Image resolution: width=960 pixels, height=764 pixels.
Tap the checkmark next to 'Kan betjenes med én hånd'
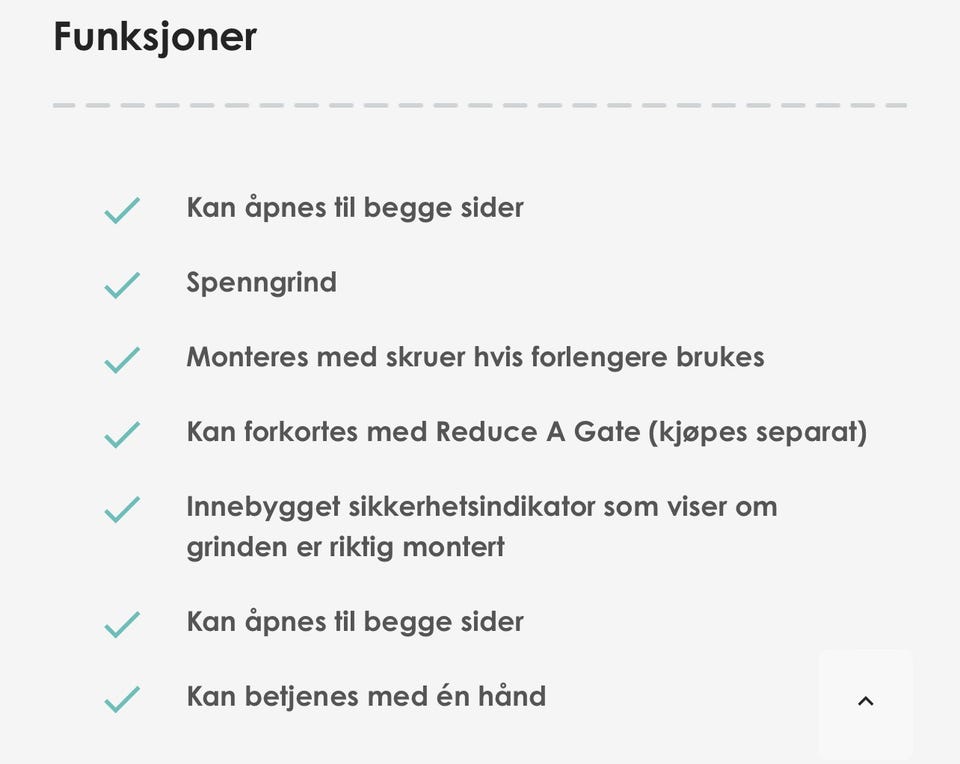coord(122,699)
